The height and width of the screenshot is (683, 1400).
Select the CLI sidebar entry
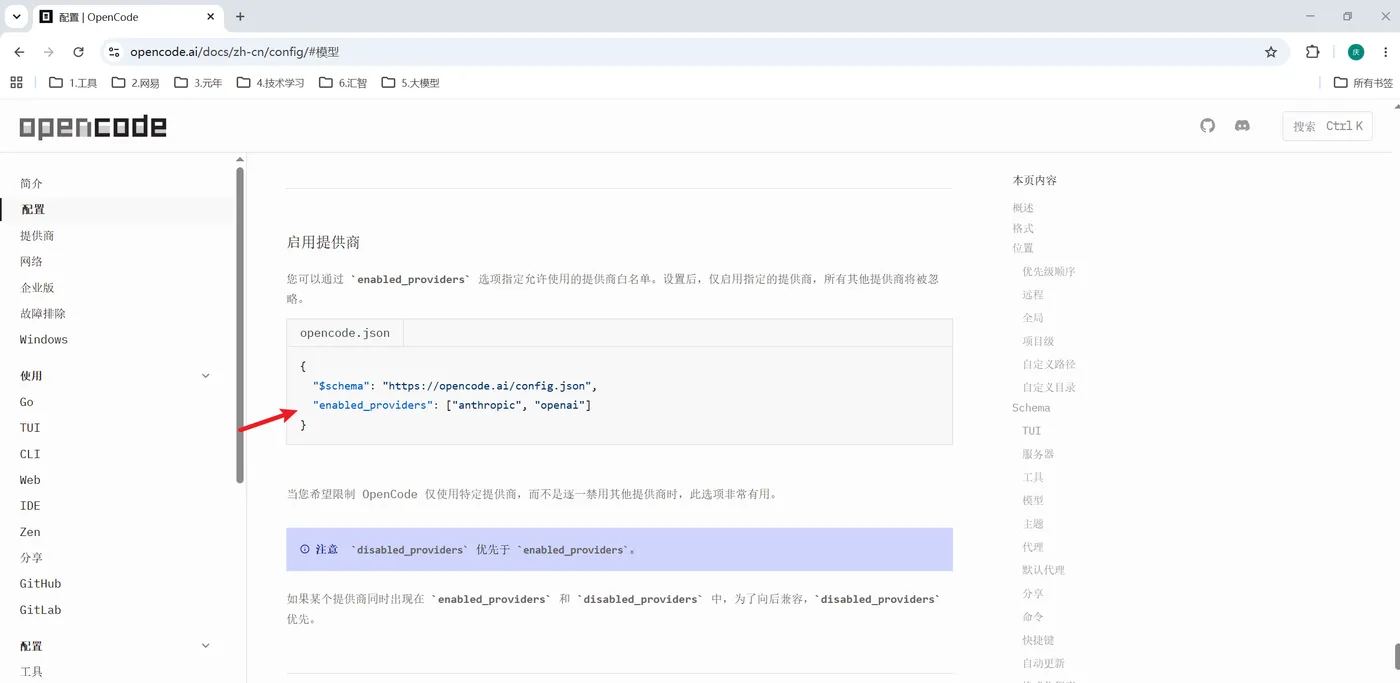pos(30,454)
